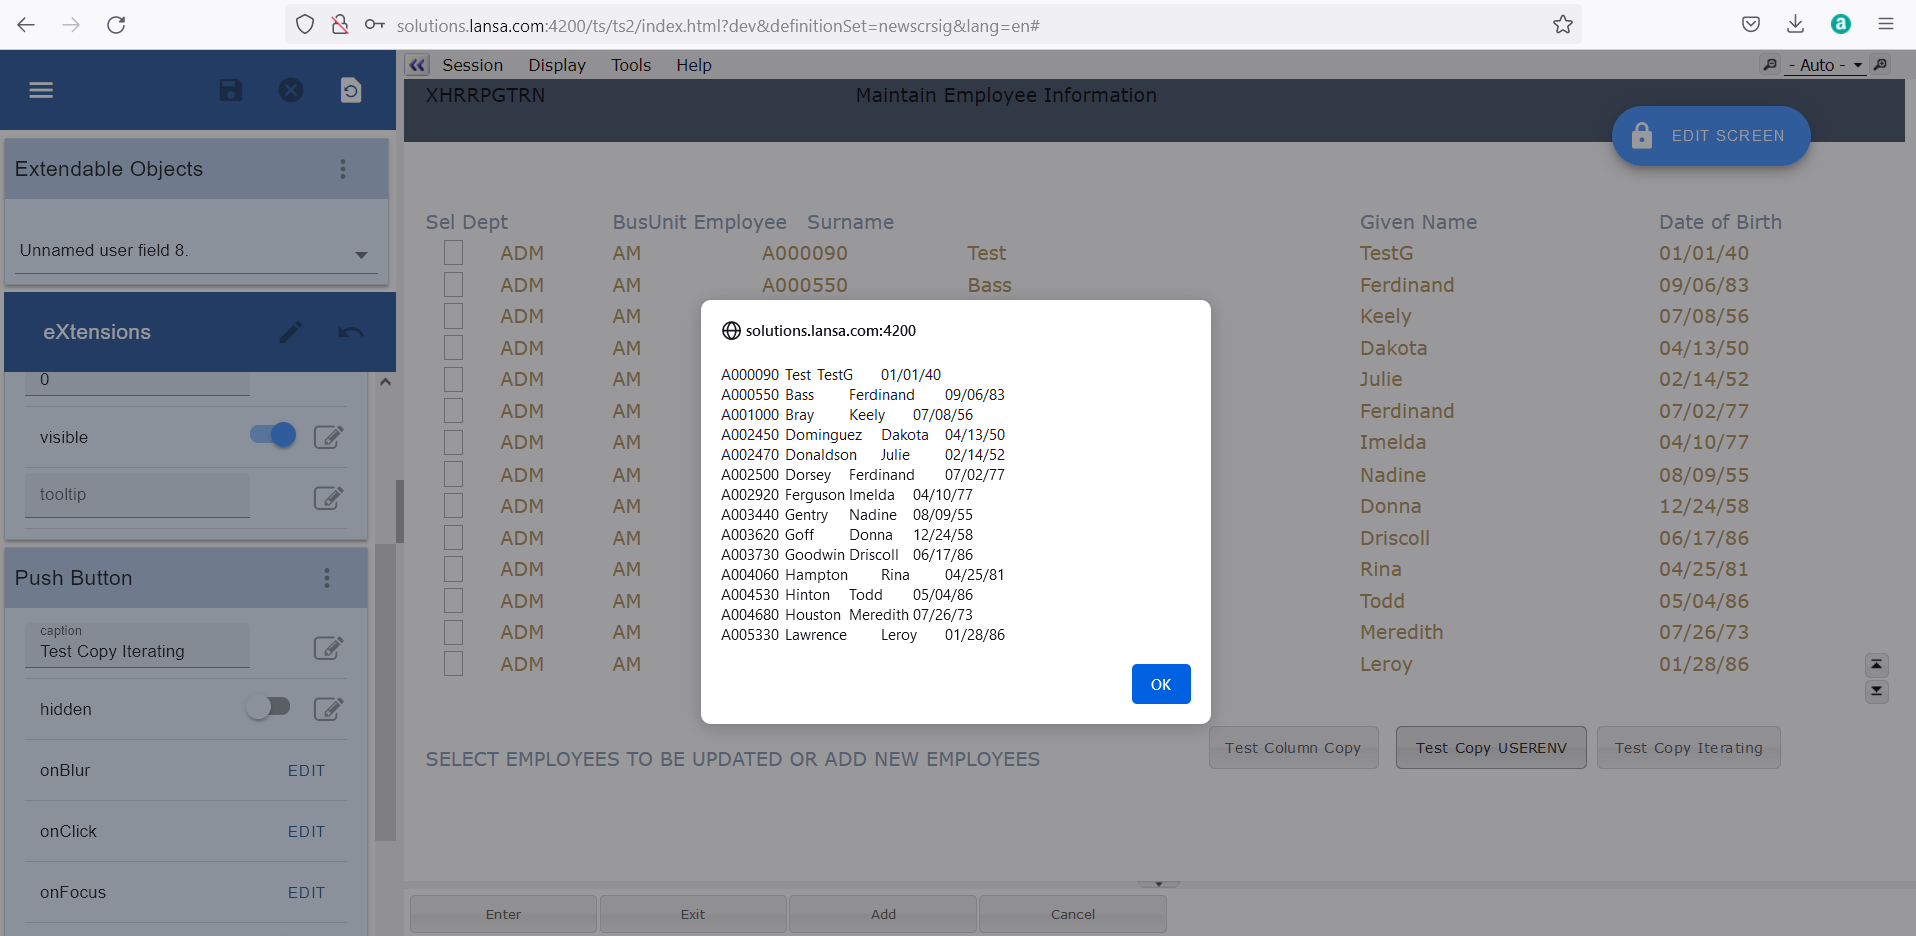Click the lock icon on the Edit Screen button
Image resolution: width=1916 pixels, height=936 pixels.
pyautogui.click(x=1641, y=135)
